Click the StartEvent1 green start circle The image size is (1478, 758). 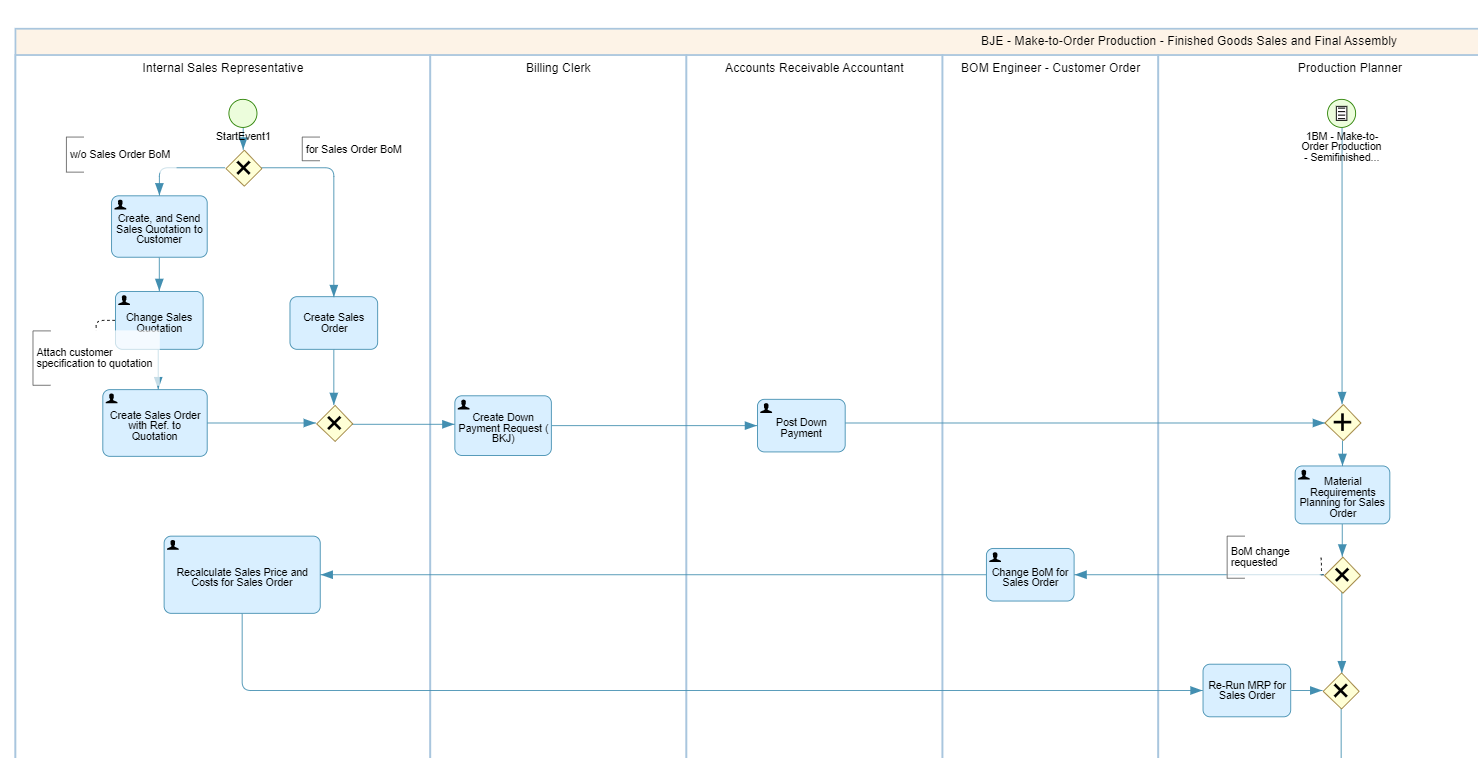coord(242,113)
